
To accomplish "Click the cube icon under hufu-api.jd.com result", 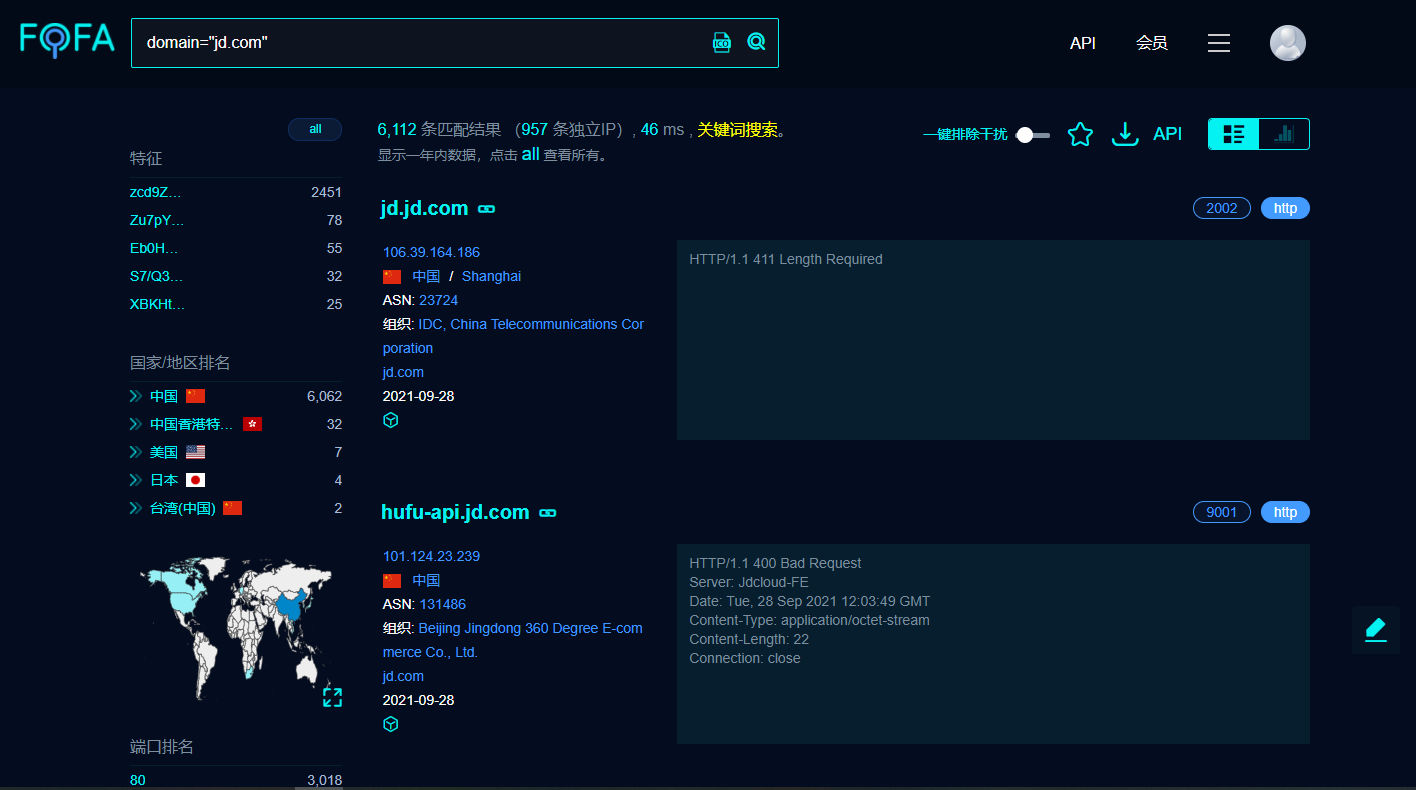I will (x=391, y=724).
